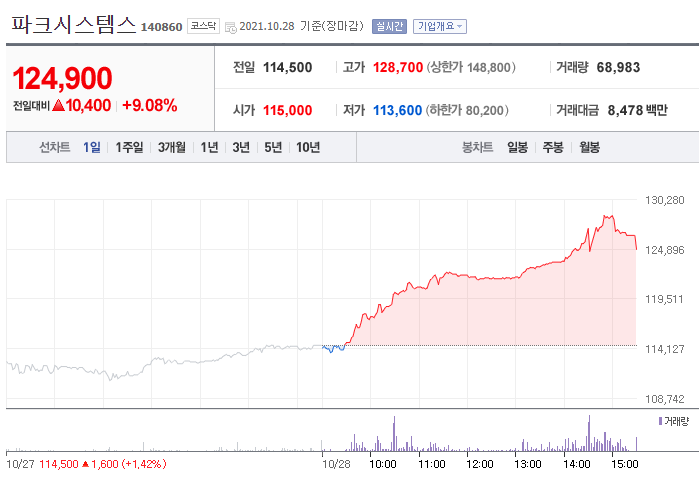Click the trading value 8,478 백만
Image resolution: width=699 pixels, height=482 pixels.
pyautogui.click(x=637, y=110)
